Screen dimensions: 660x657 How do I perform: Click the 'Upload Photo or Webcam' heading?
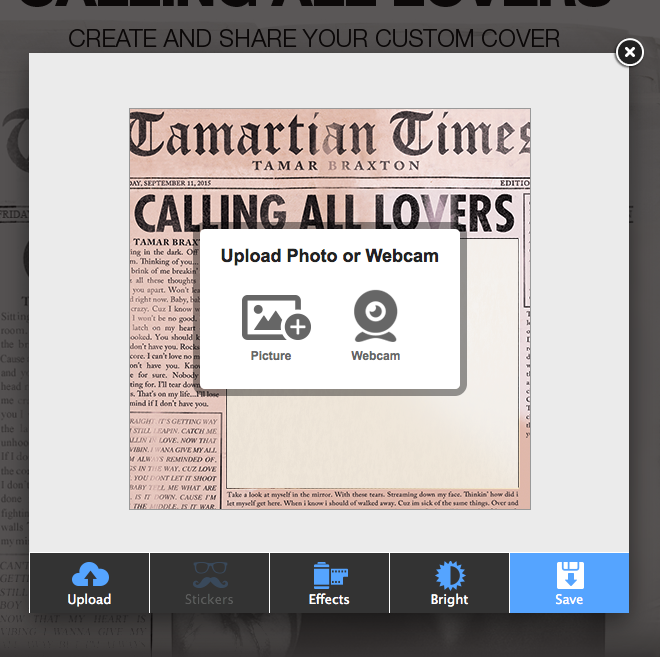coord(330,256)
